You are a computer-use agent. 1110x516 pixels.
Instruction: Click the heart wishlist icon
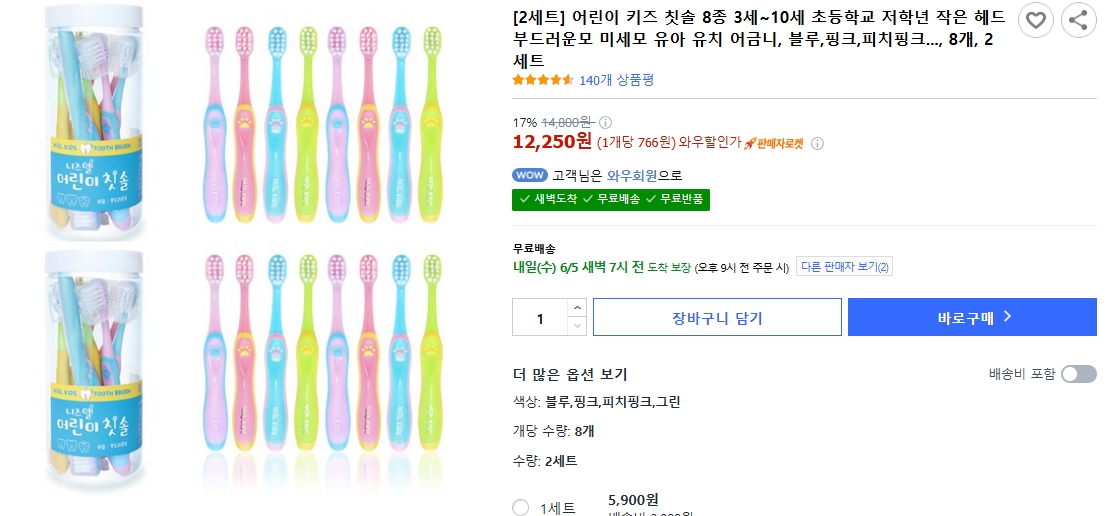[1035, 19]
